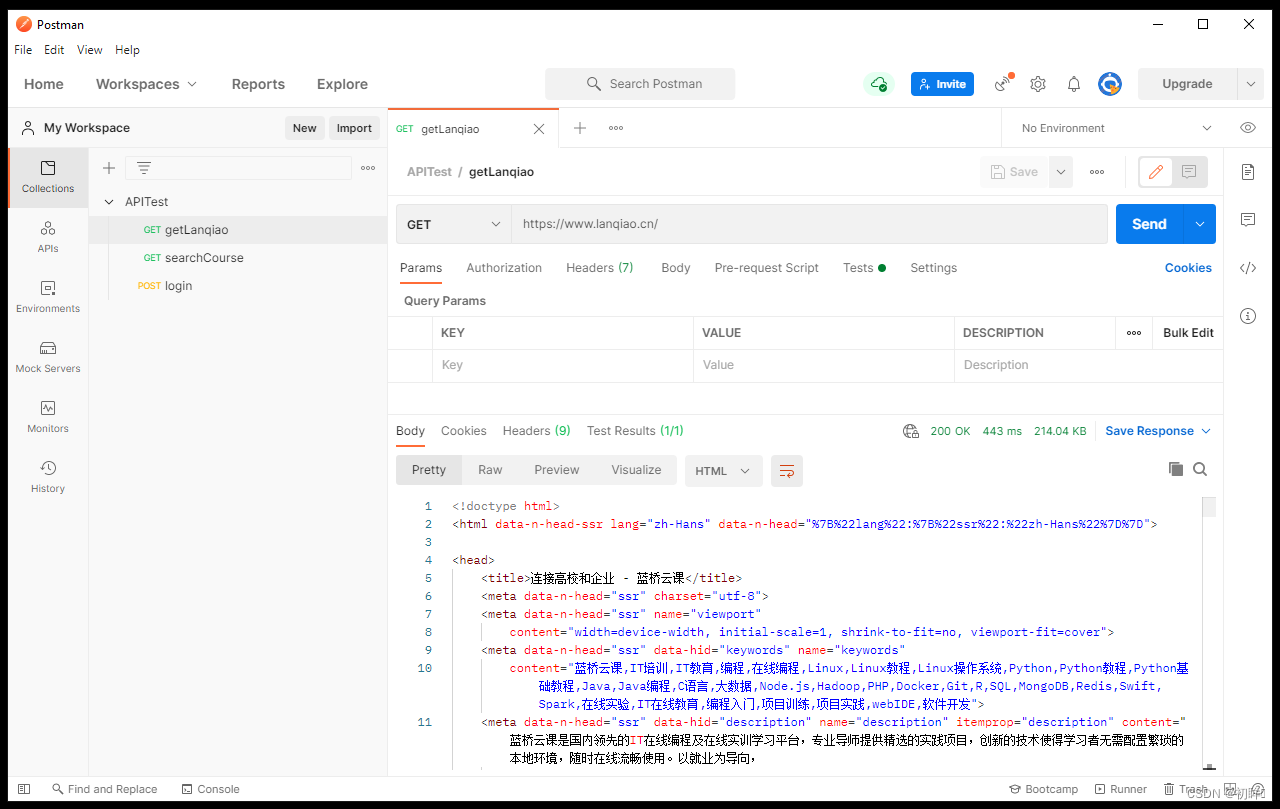
Task: Click the plus icon to create new collection
Action: click(109, 168)
